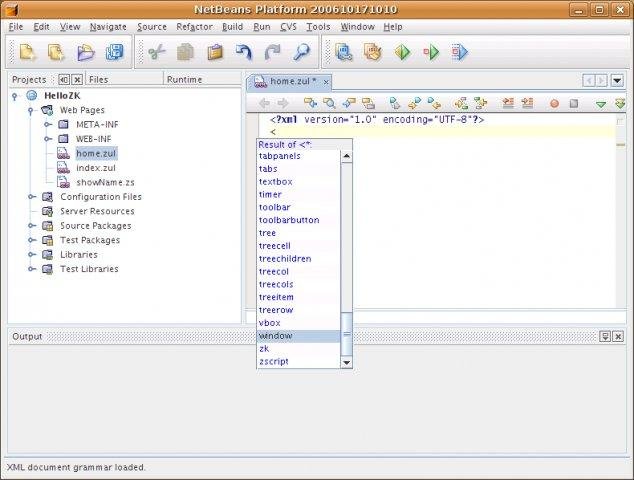Select window from completion list
Viewport: 634px width, 480px height.
276,336
